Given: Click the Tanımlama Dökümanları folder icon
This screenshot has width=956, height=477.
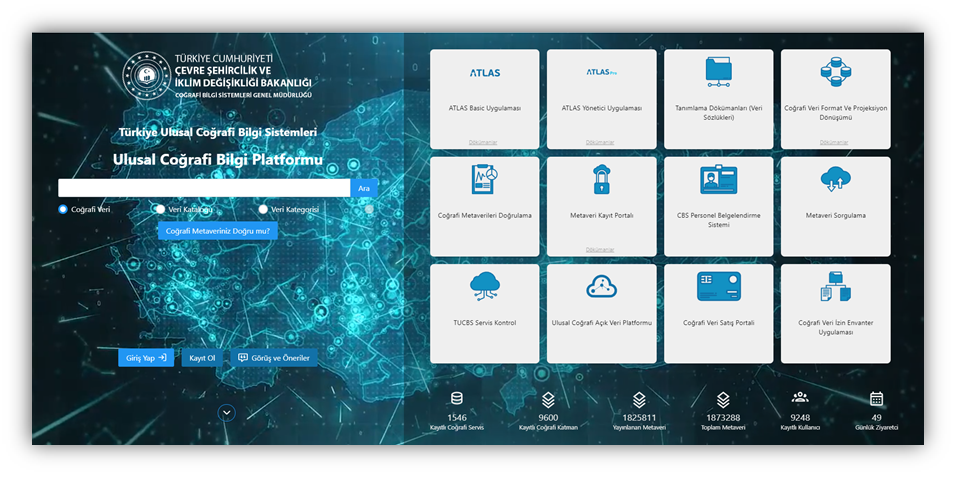Looking at the screenshot, I should tap(718, 72).
